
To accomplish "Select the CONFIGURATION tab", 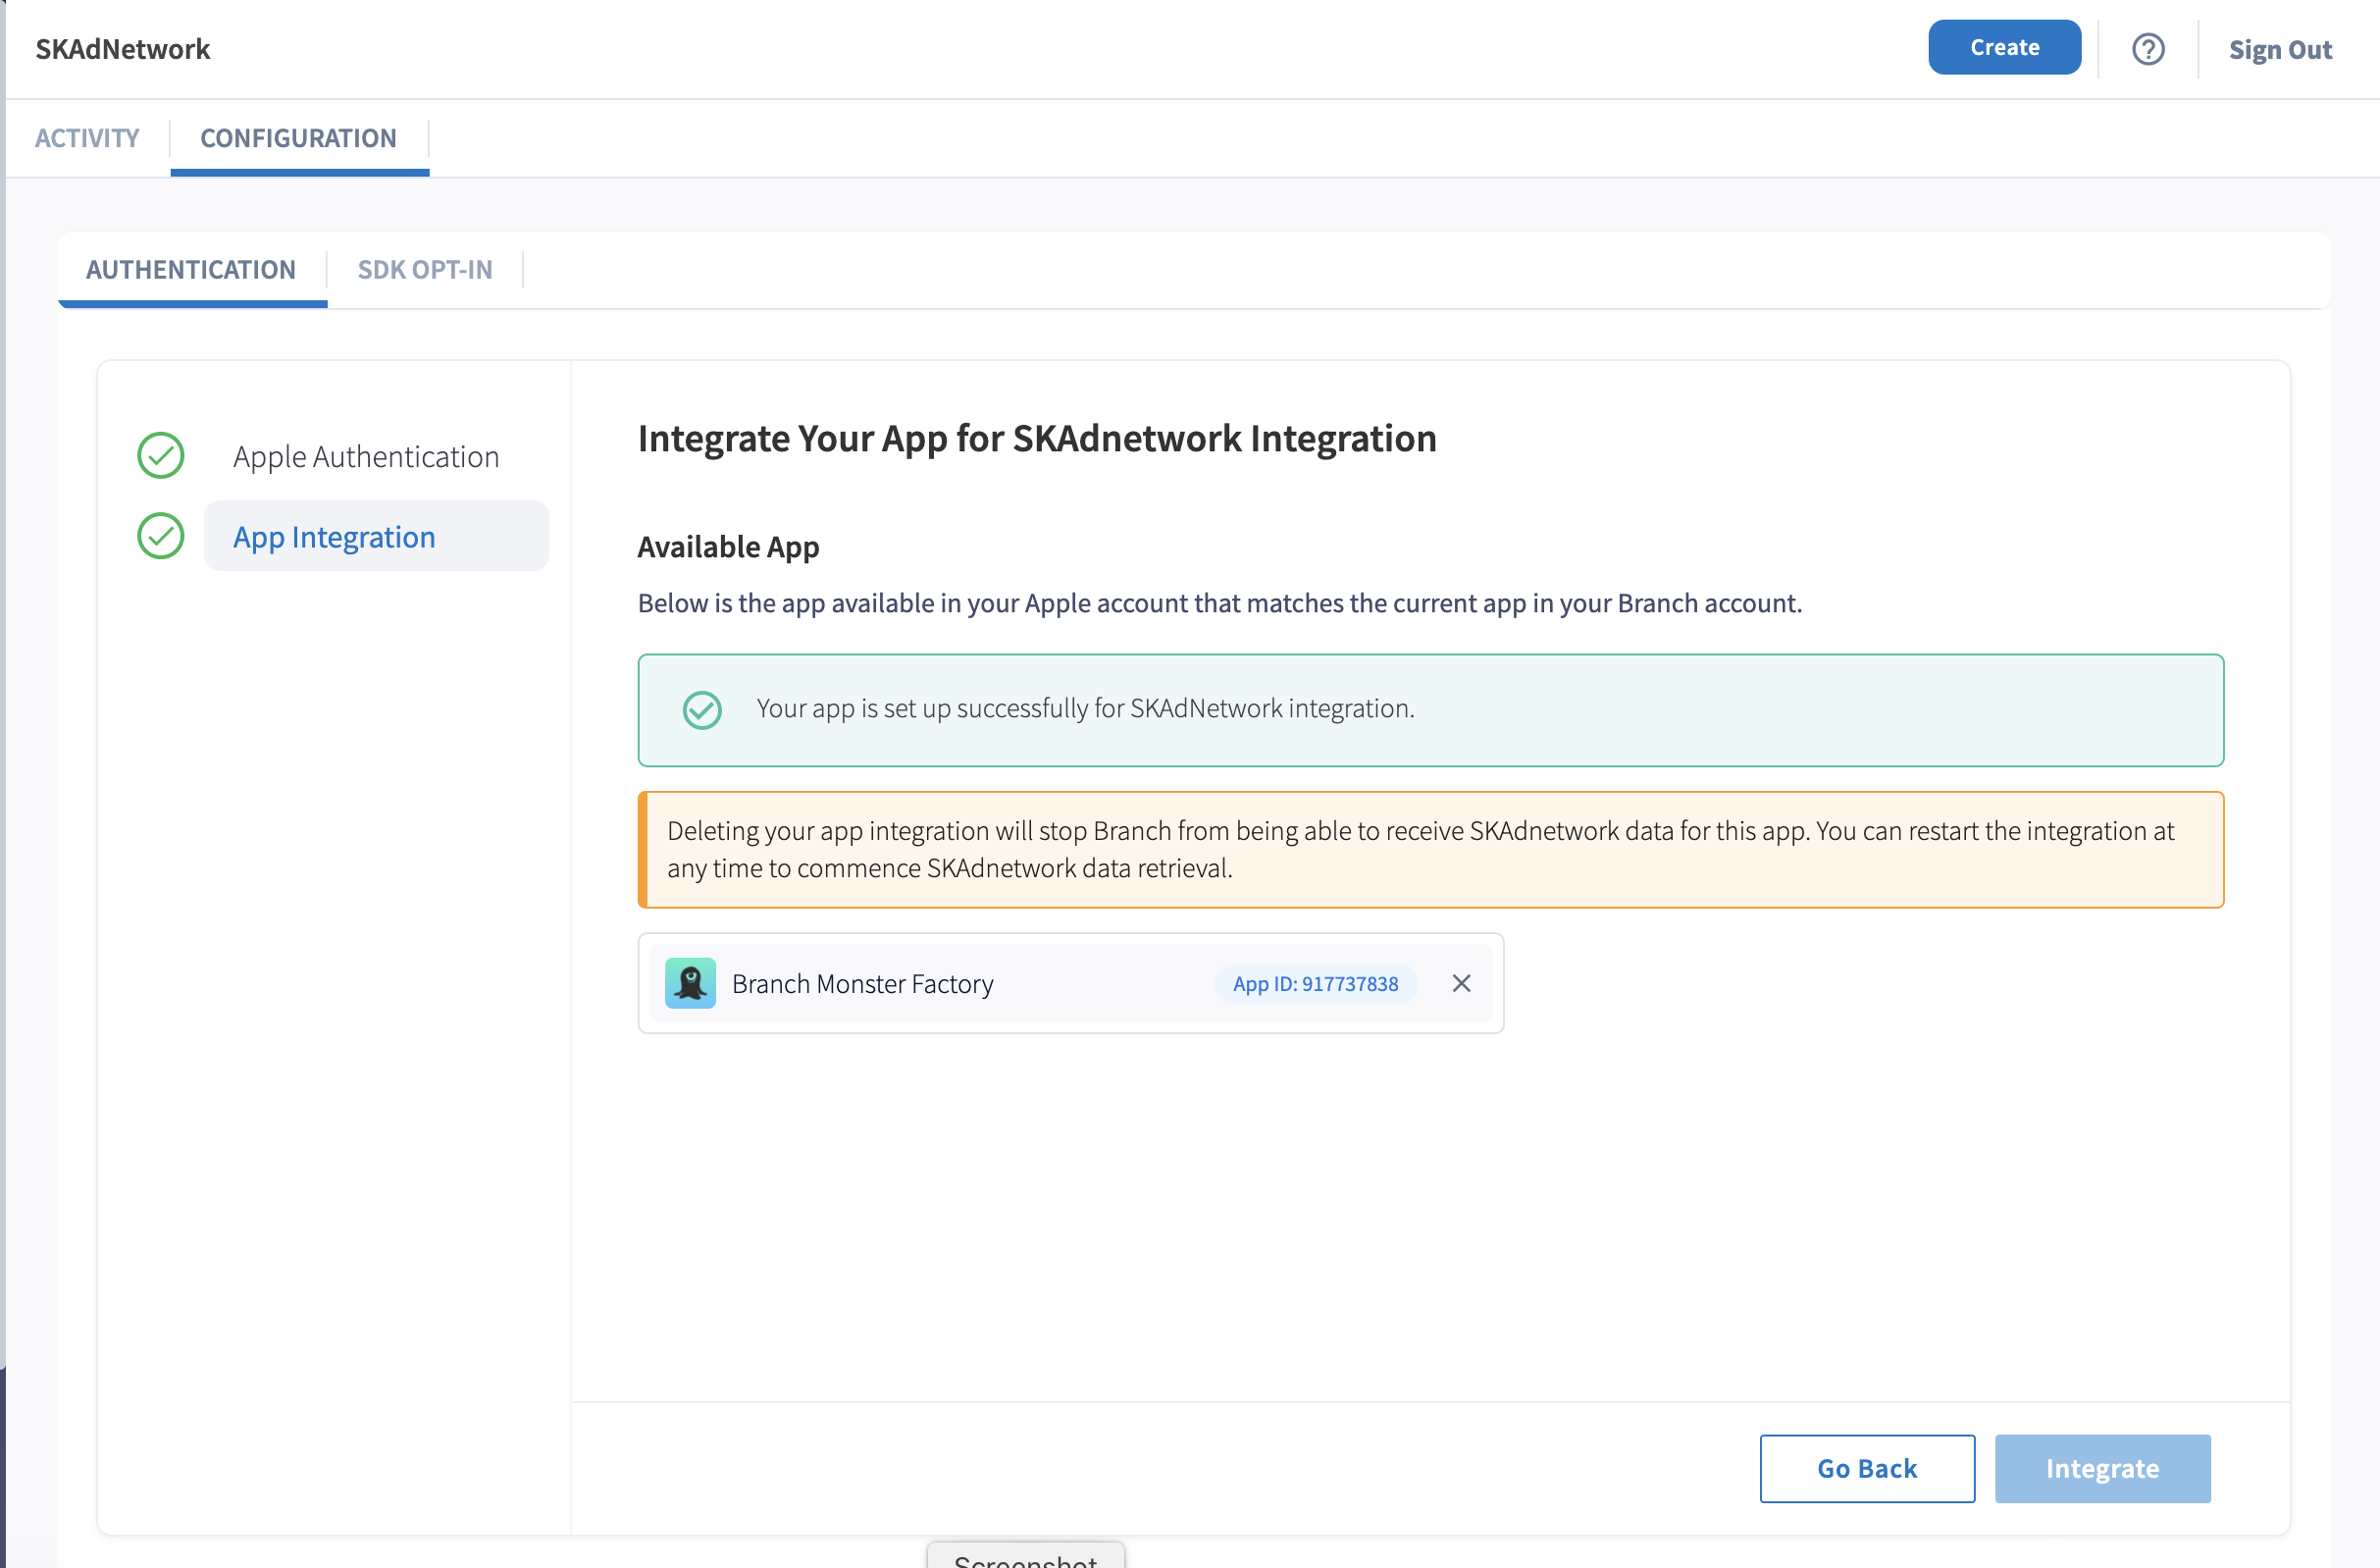I will tap(298, 138).
